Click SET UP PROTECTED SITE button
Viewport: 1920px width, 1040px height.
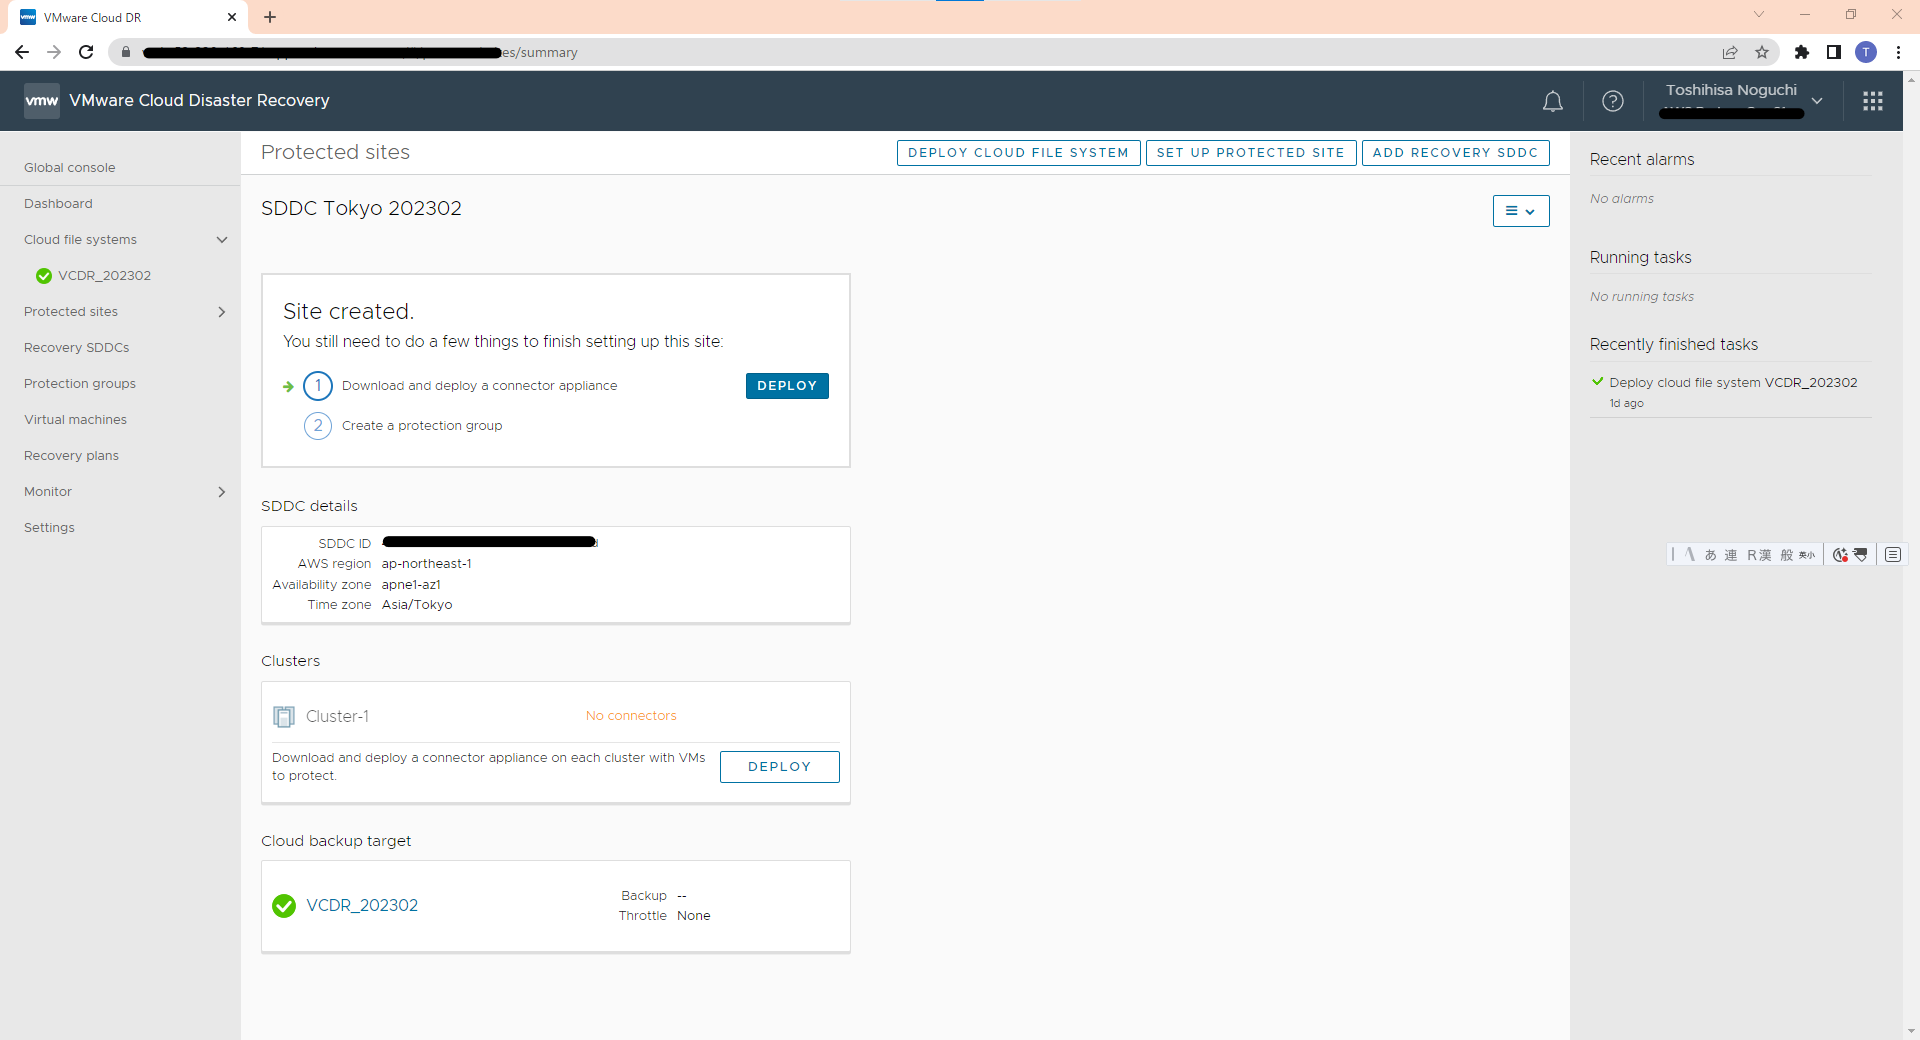tap(1251, 153)
